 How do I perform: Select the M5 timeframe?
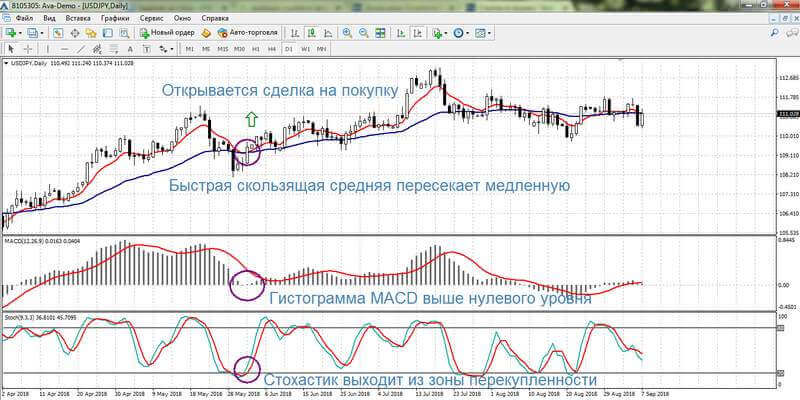[x=206, y=49]
